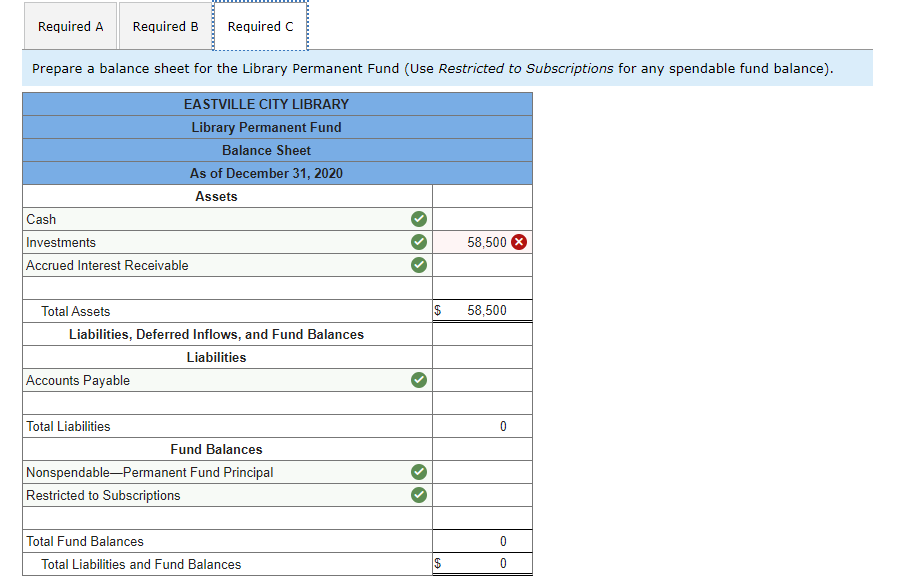917x584 pixels.
Task: Click the Restricted to Subscriptions amount cell
Action: [x=482, y=494]
